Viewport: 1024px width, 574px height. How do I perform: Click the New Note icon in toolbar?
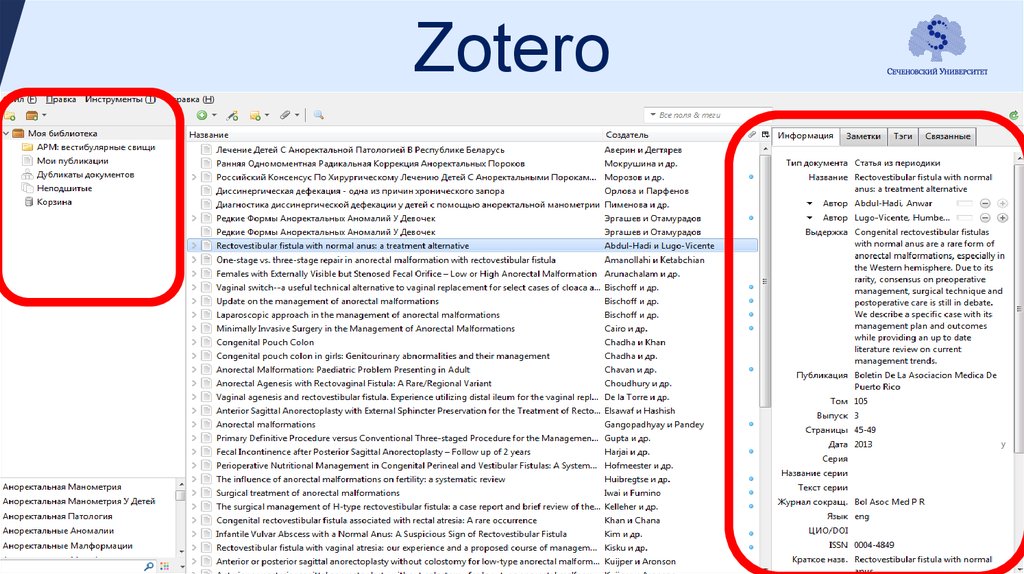(x=255, y=116)
